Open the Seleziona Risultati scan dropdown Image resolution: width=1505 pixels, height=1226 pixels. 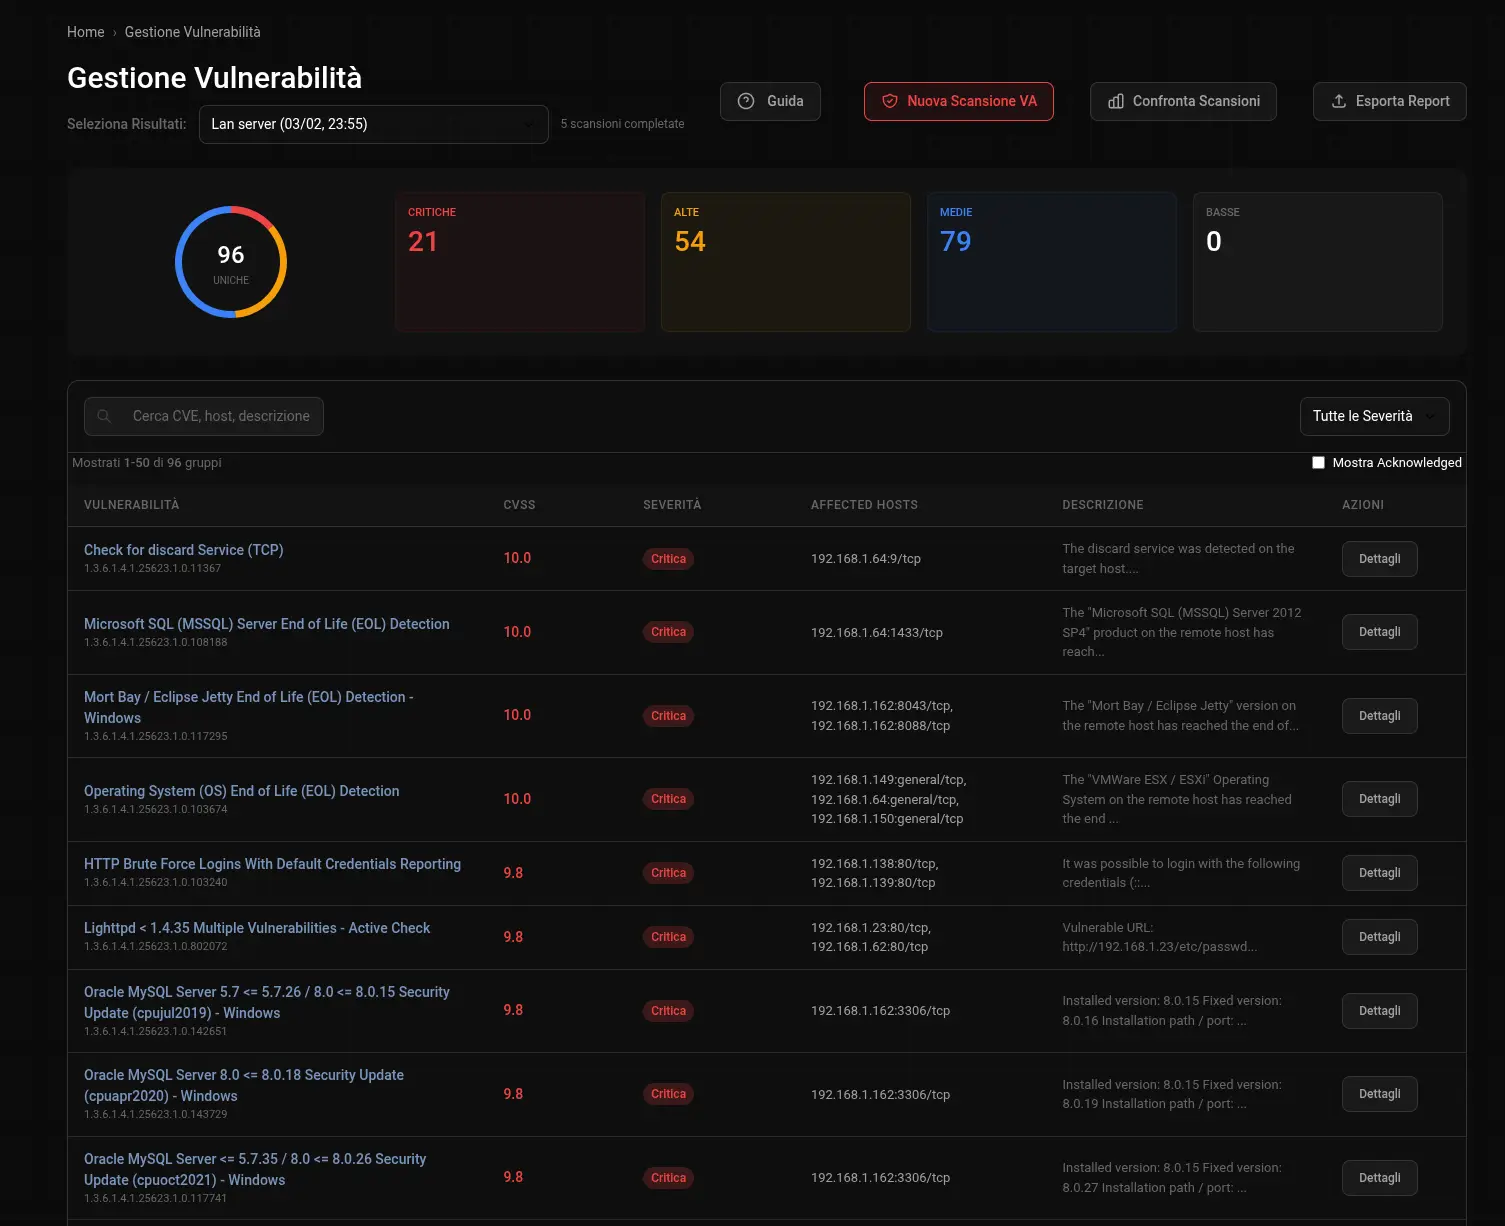(373, 124)
